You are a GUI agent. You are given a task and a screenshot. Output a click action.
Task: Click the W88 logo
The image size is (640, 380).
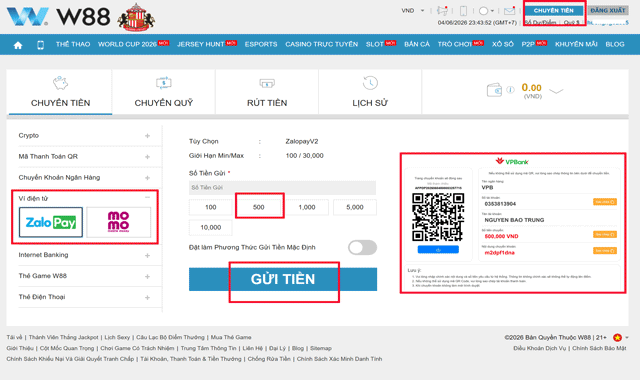click(x=58, y=17)
